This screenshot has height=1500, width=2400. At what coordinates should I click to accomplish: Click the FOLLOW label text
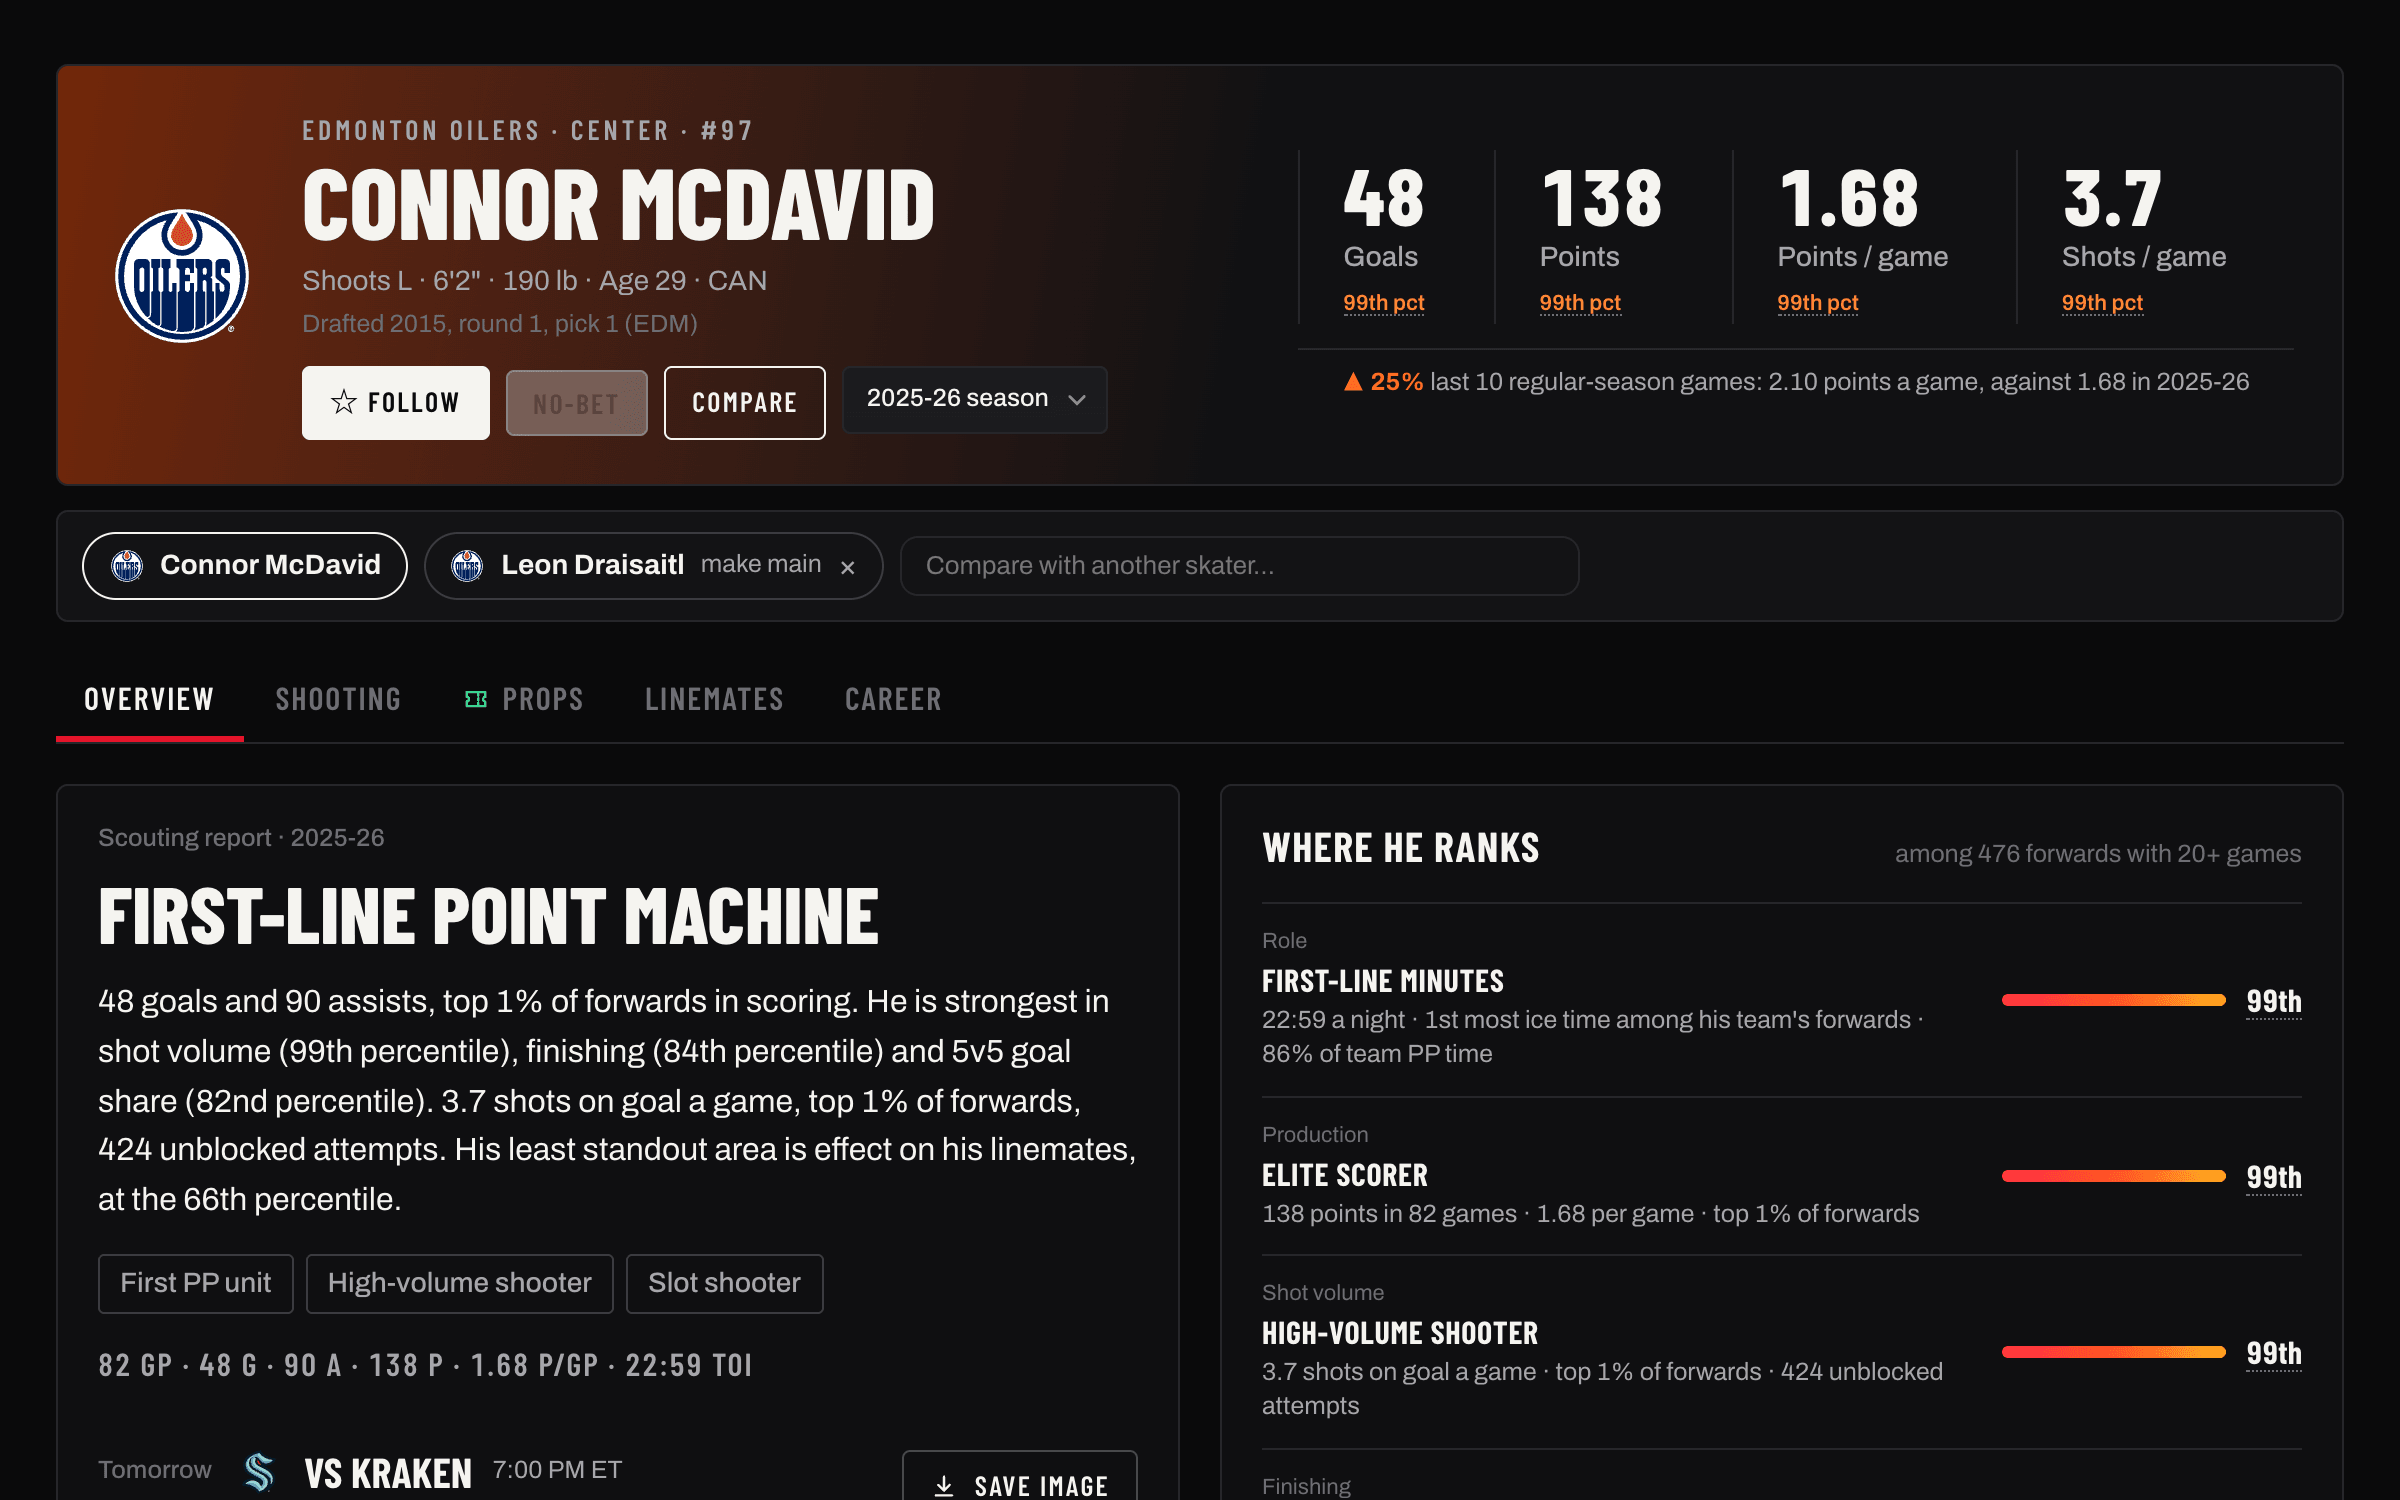[413, 403]
